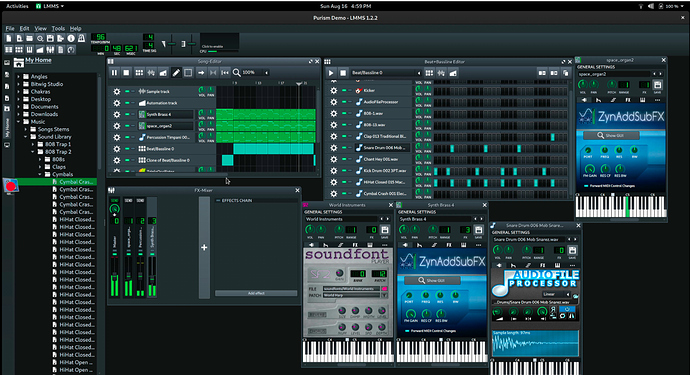The image size is (690, 375).
Task: Mute Chant Hey 001.wav track
Action: pos(345,159)
